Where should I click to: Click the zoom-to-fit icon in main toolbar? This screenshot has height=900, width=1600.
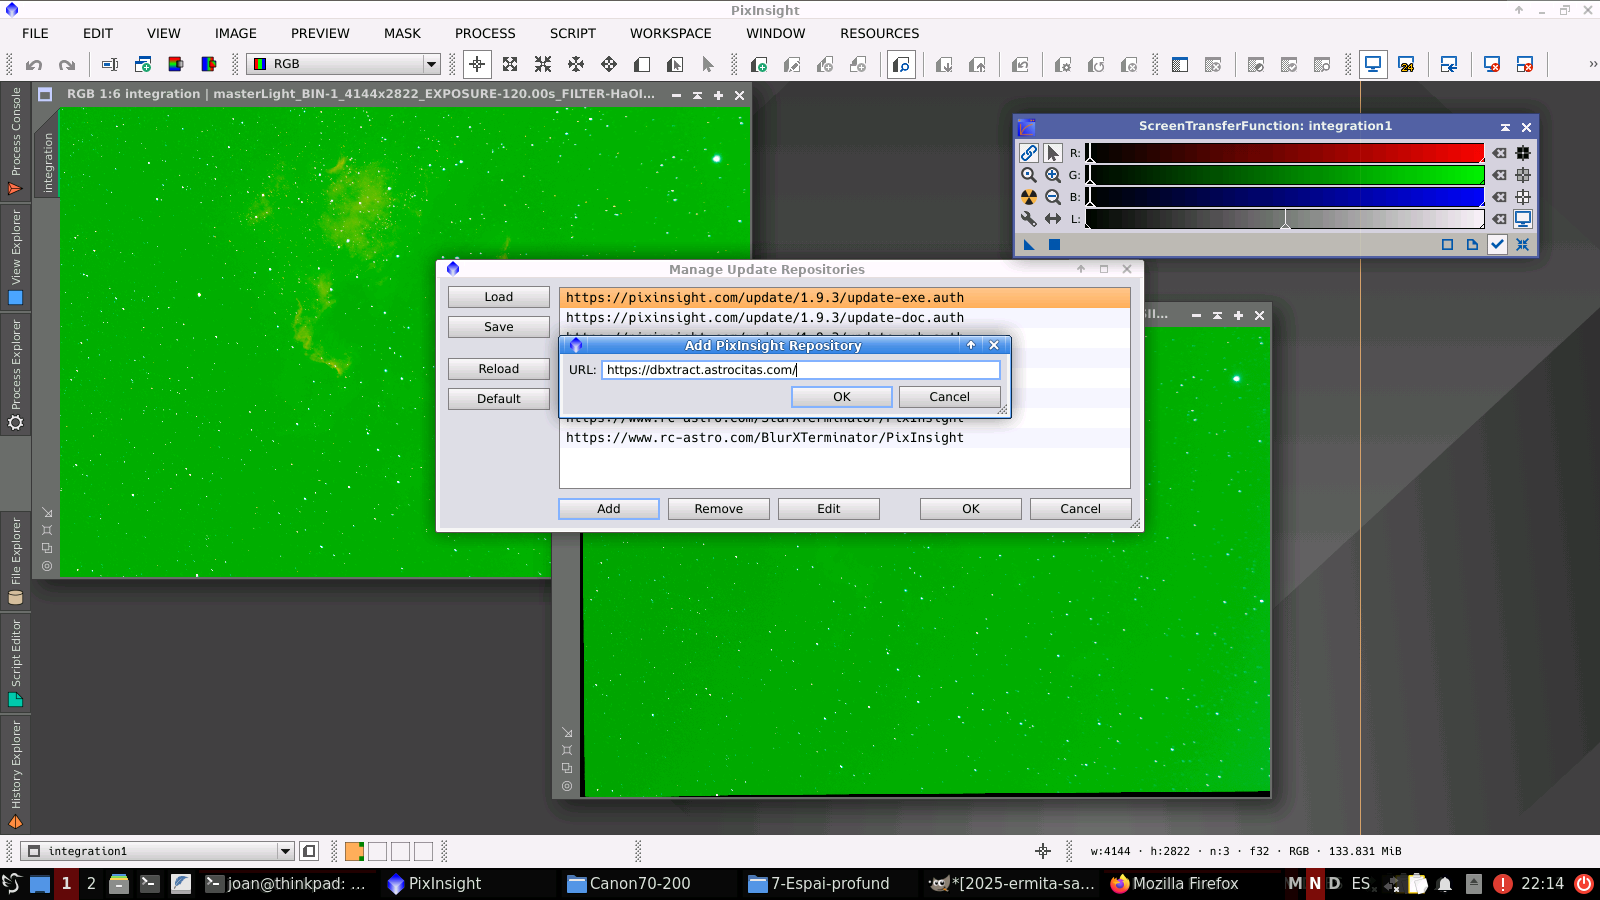(510, 65)
